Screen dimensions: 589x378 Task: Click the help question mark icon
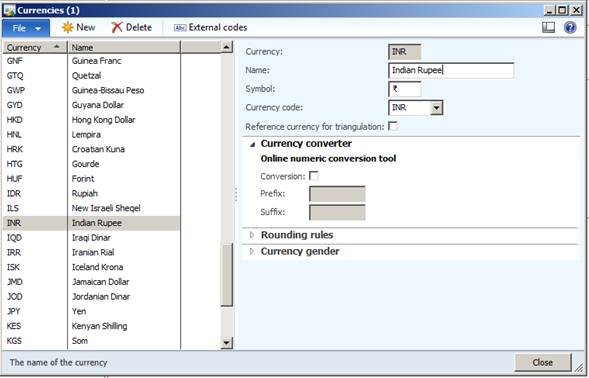tap(570, 27)
